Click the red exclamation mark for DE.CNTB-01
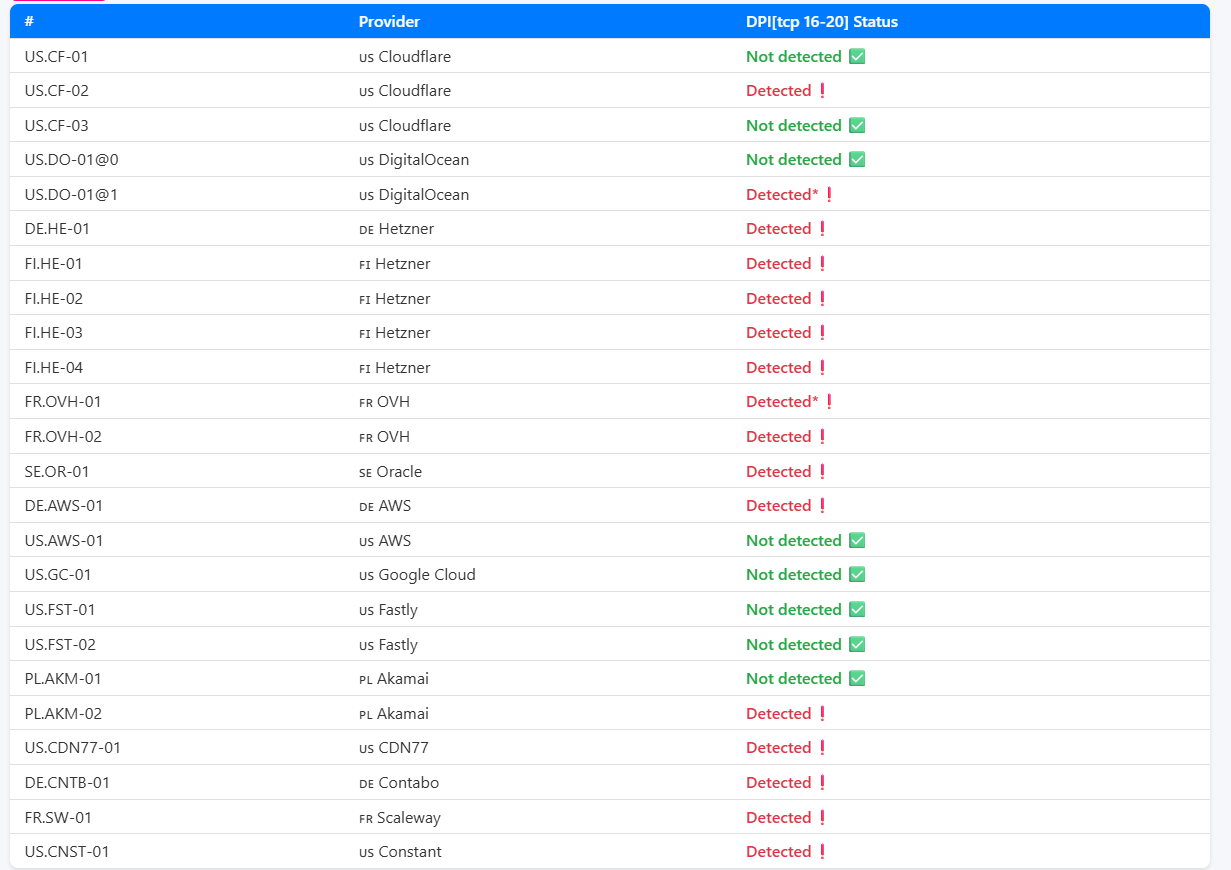 tap(822, 783)
